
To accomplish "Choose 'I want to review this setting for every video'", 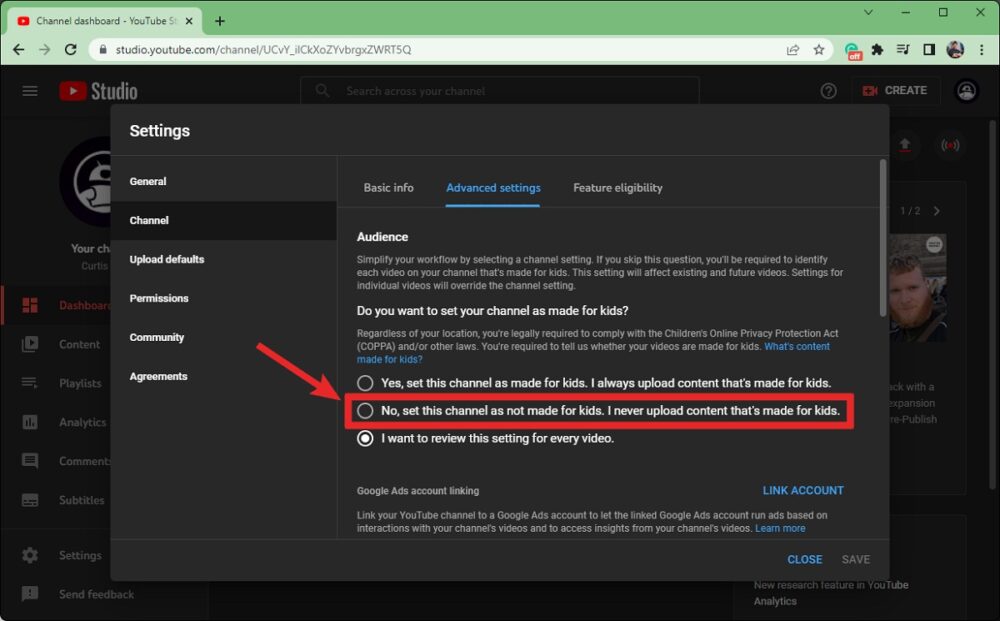I will coord(364,438).
